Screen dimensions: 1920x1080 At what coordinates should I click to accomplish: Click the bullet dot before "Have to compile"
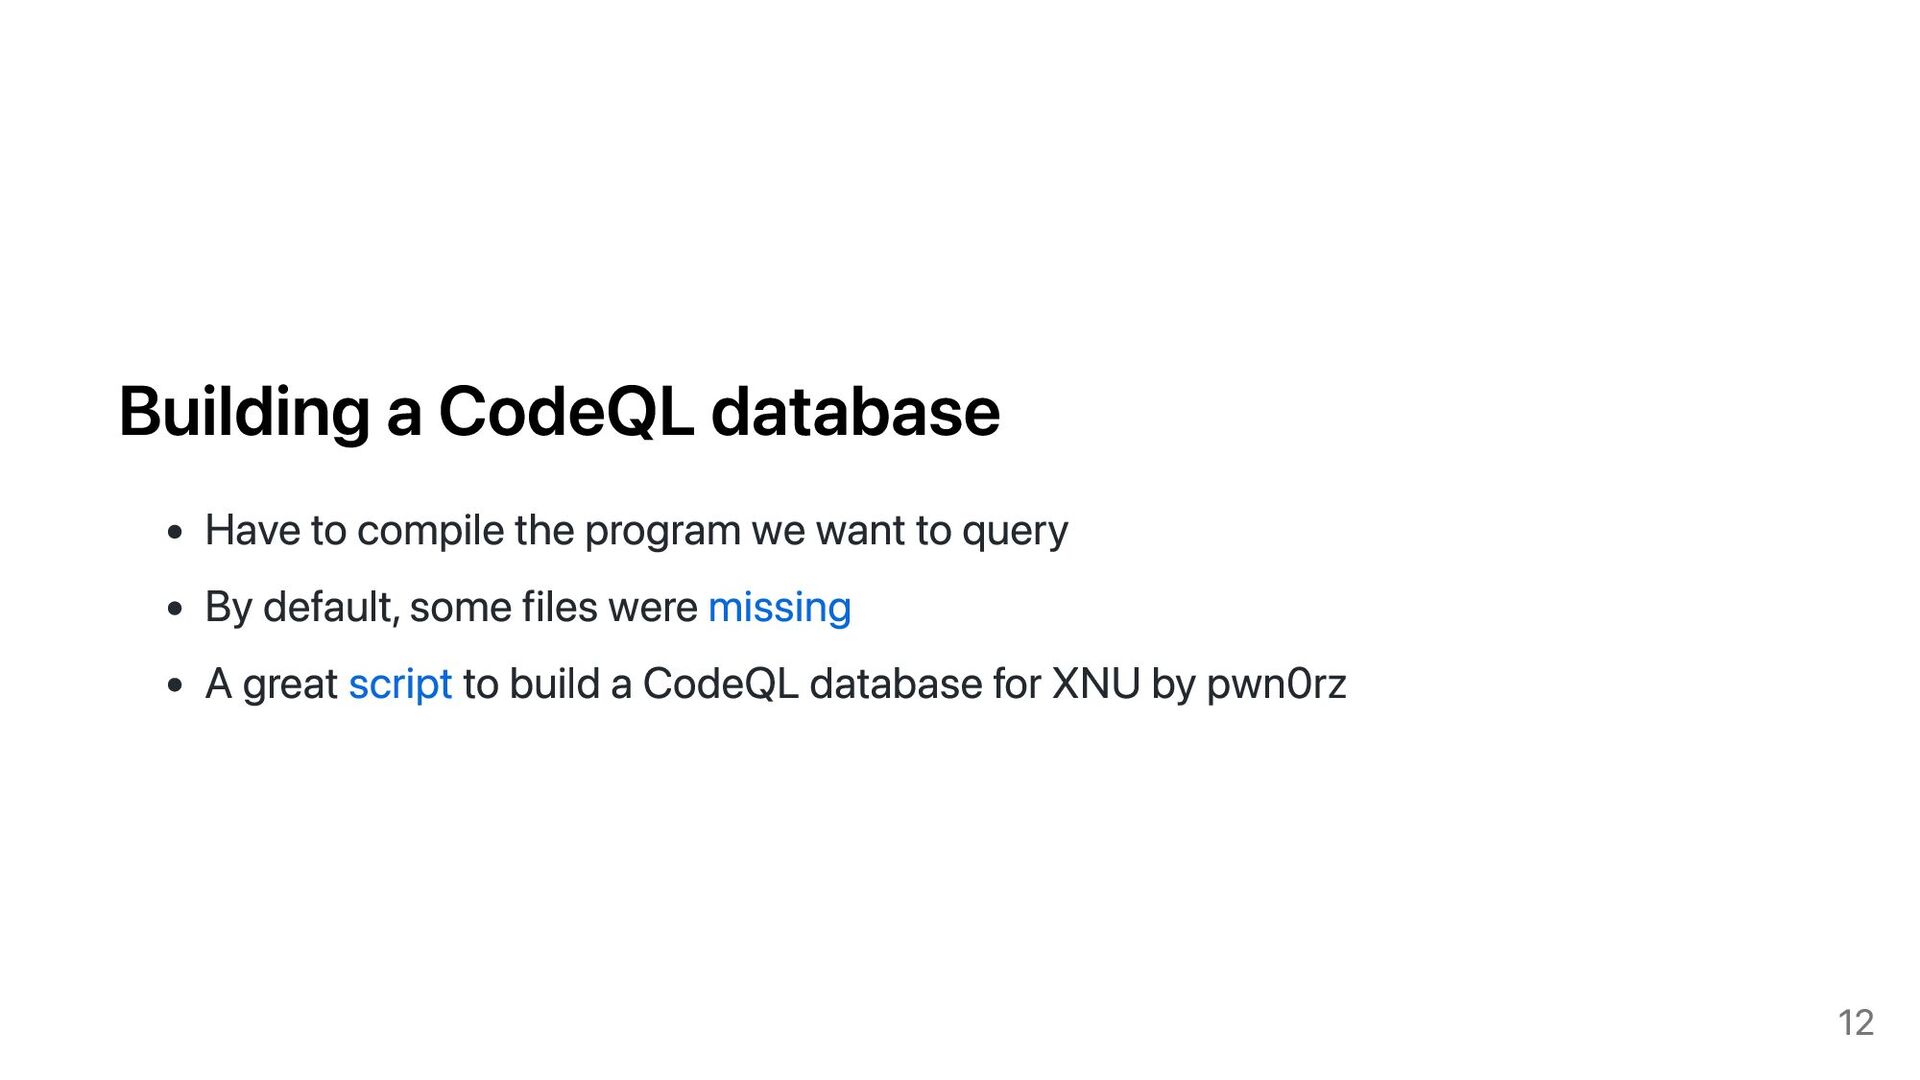[x=176, y=532]
